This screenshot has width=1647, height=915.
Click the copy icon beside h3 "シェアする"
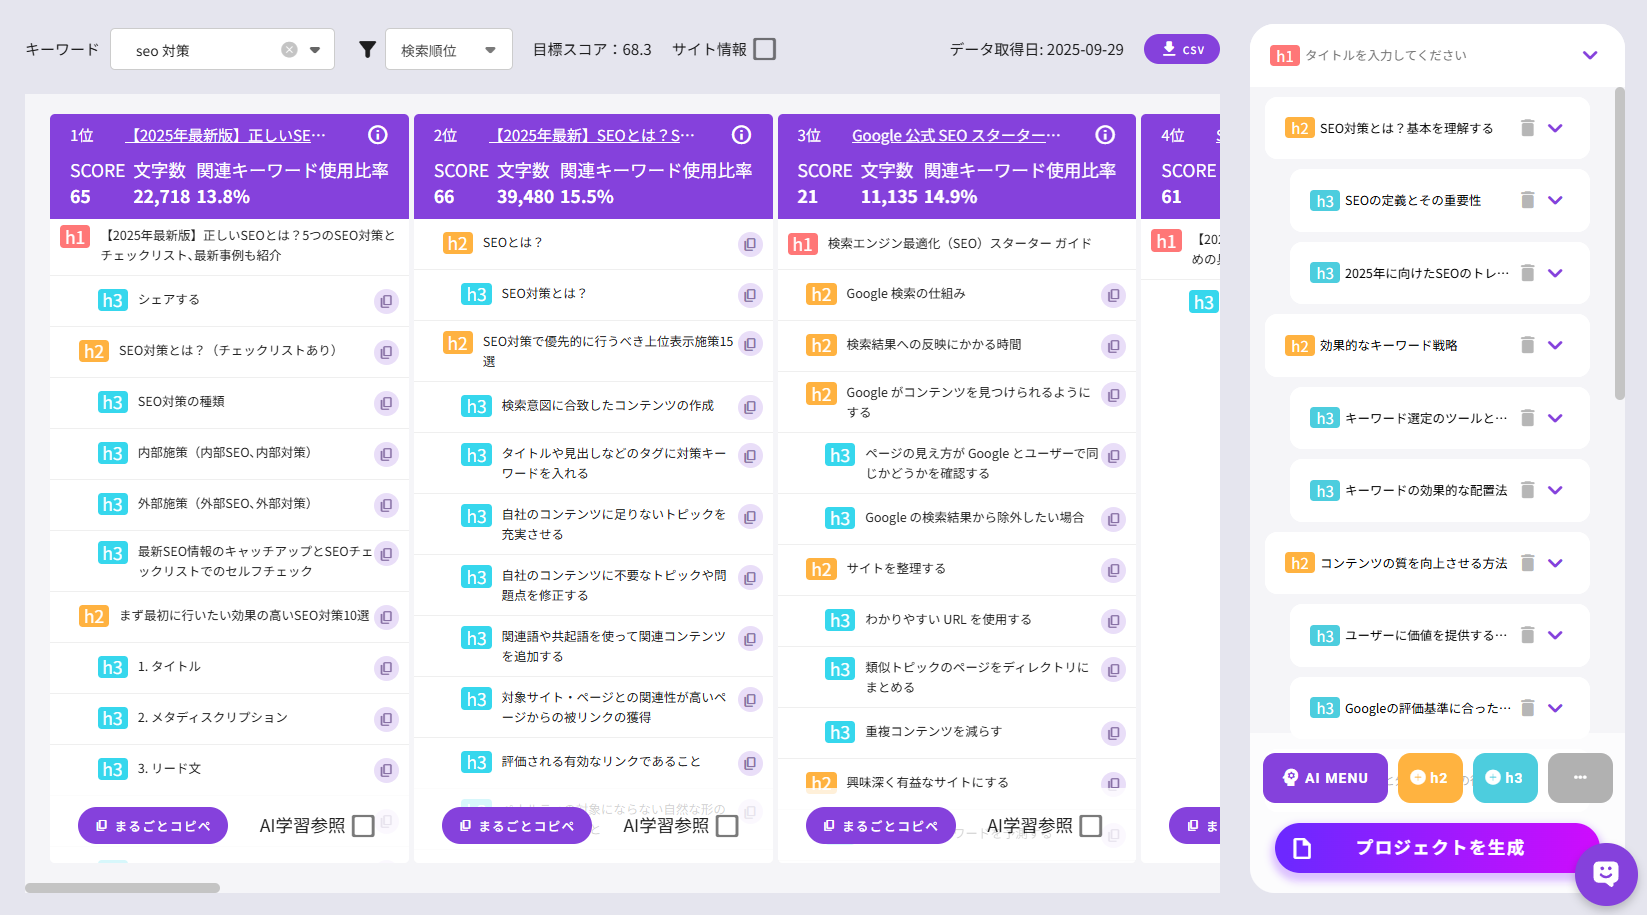387,300
